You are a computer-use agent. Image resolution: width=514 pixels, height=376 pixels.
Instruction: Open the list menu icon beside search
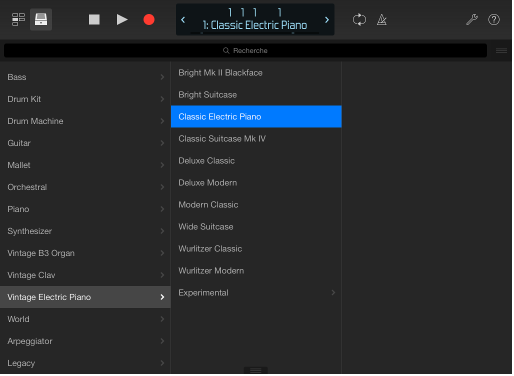click(501, 50)
